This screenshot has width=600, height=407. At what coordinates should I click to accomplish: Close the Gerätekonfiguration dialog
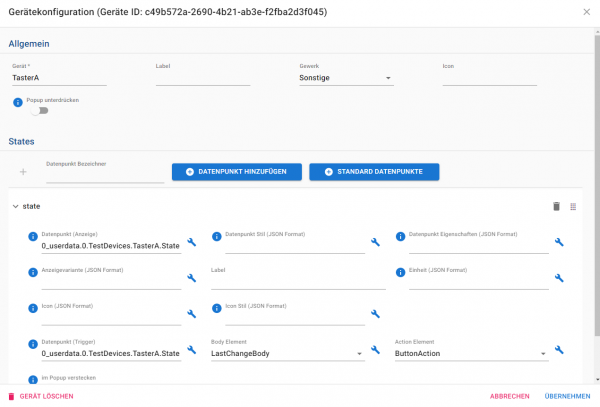(x=587, y=12)
